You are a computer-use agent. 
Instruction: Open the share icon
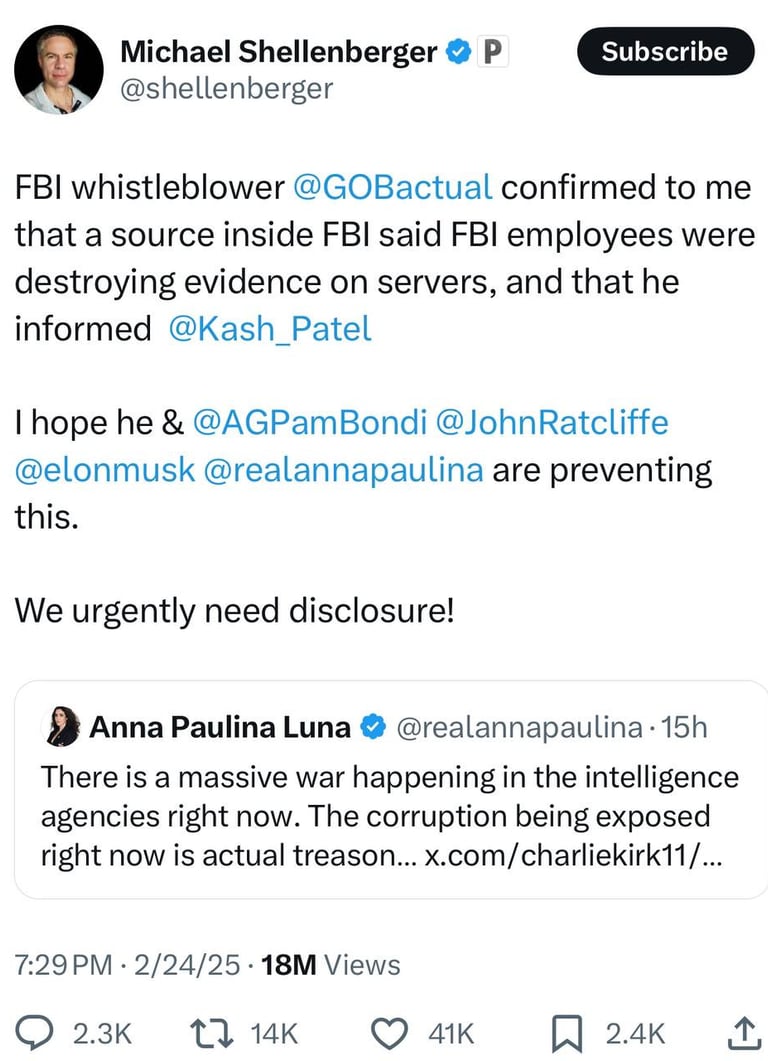[744, 1031]
